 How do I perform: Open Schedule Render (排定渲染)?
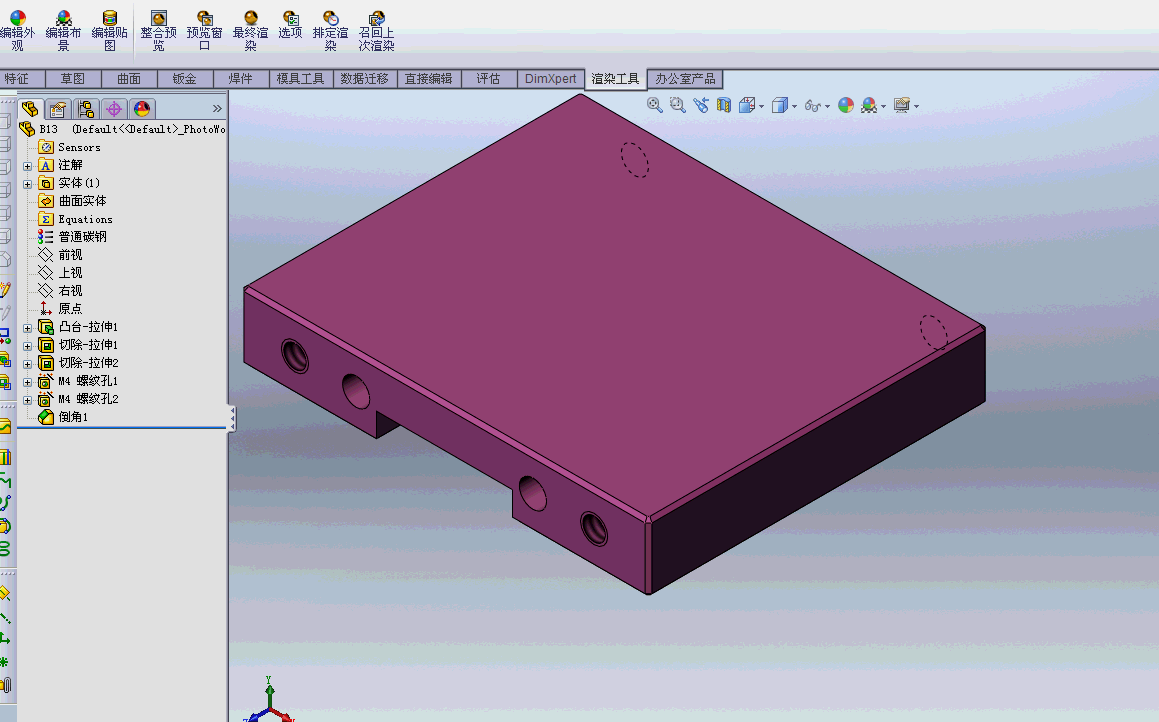(330, 30)
